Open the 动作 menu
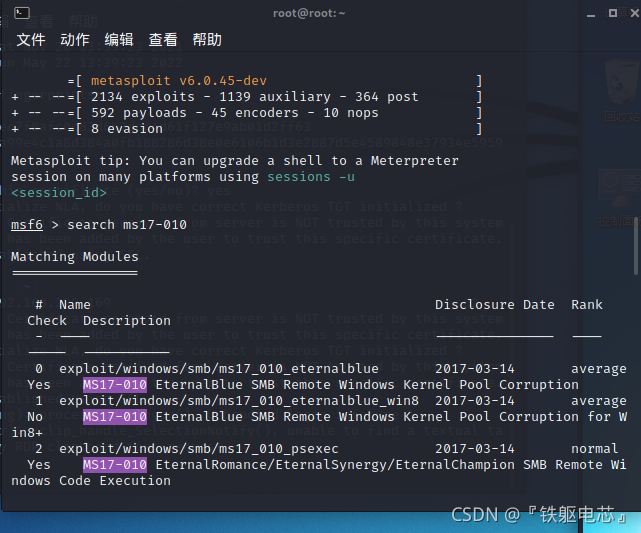 [75, 40]
